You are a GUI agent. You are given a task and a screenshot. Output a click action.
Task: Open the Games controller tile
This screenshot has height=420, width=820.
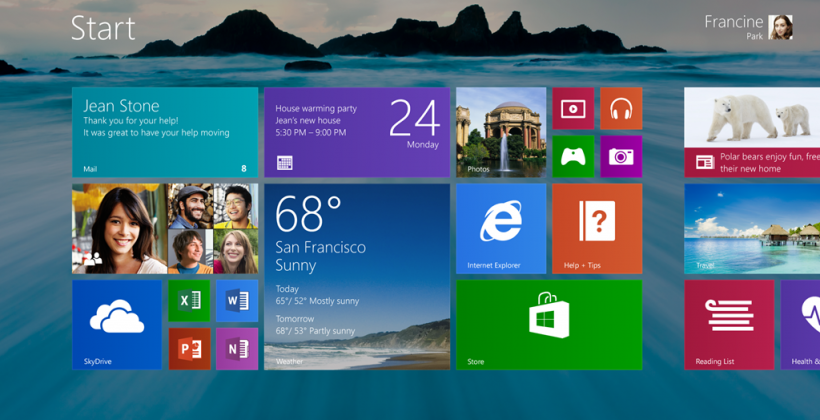pos(573,156)
